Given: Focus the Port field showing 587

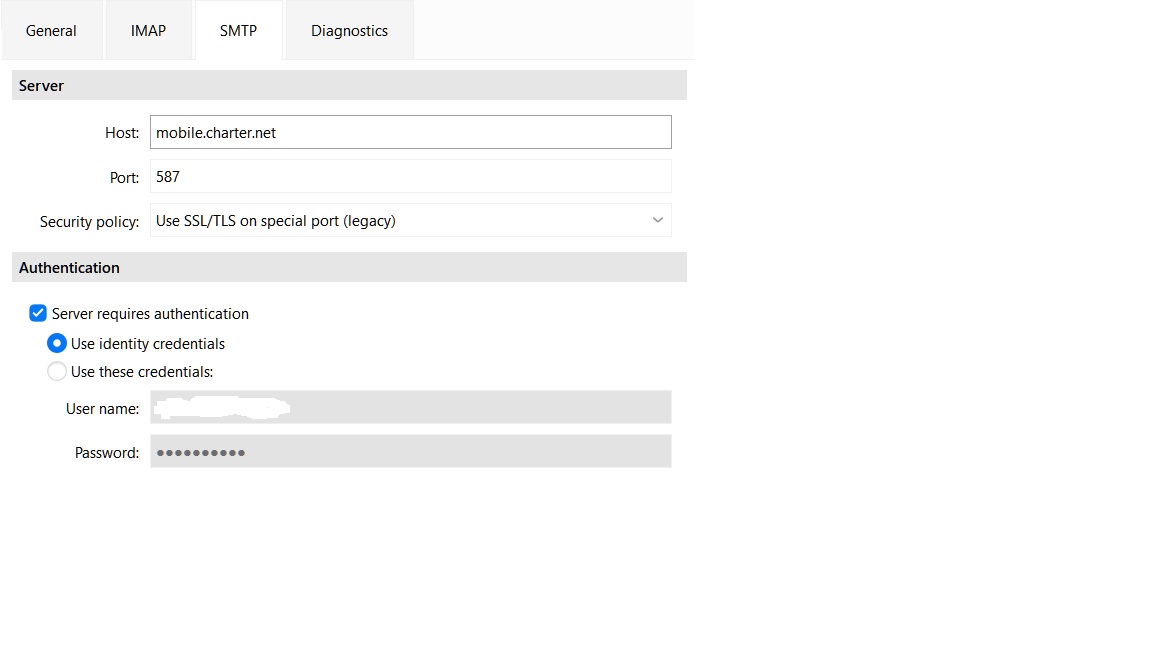Looking at the screenshot, I should point(411,176).
